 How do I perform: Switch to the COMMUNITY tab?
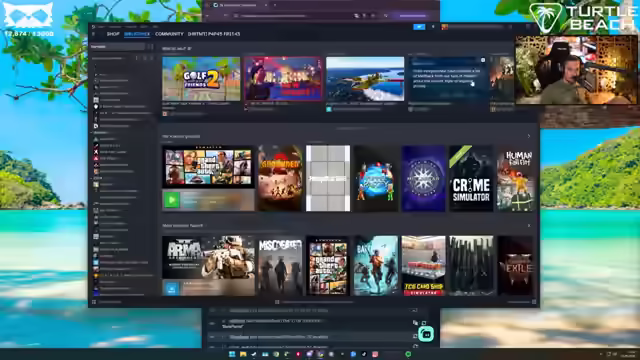click(169, 34)
